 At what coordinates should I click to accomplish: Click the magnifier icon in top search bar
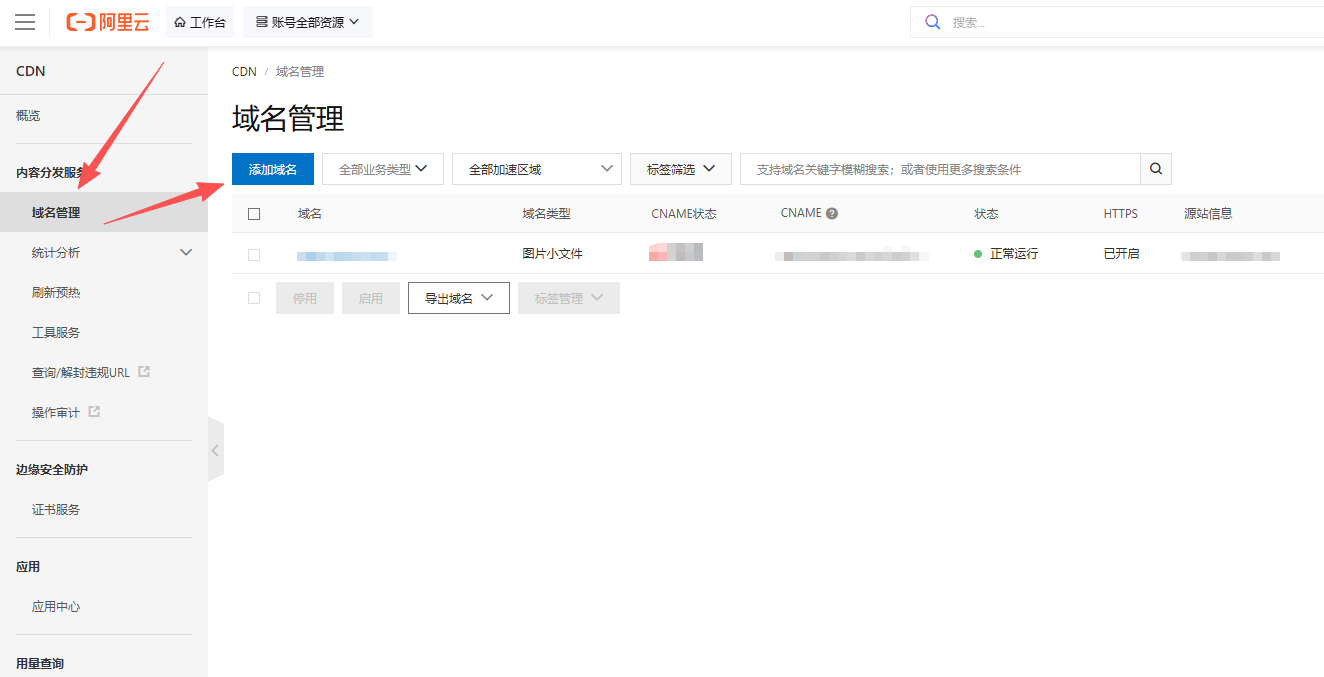(x=933, y=22)
